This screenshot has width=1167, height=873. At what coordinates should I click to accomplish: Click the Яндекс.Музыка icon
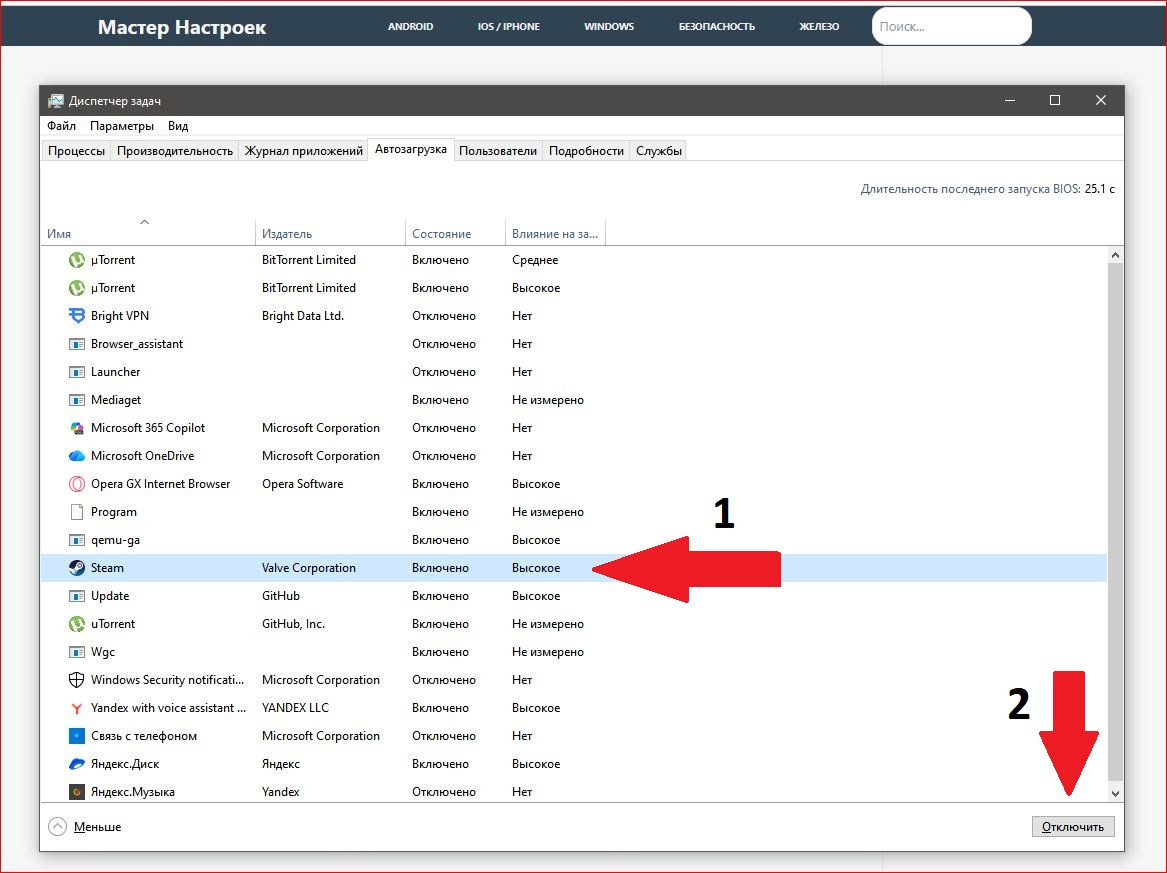tap(77, 792)
